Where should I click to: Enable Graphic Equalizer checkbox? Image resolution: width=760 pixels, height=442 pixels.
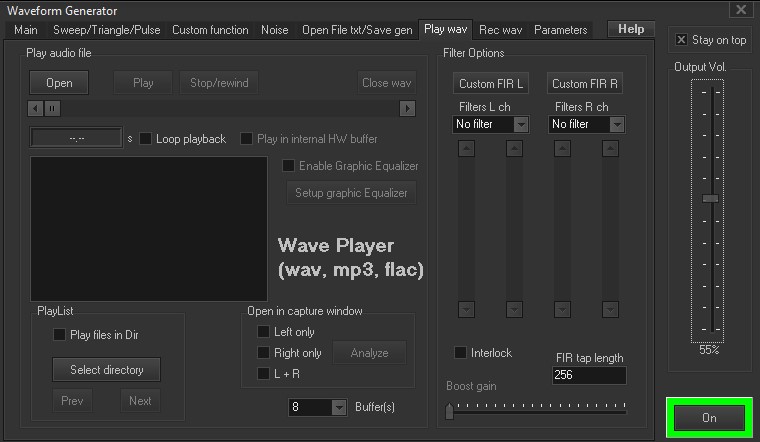(x=288, y=166)
